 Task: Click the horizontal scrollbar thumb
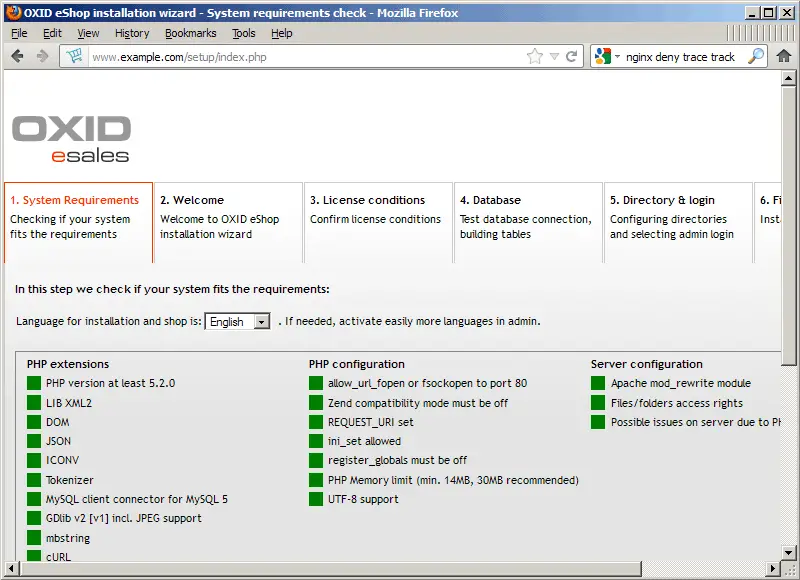pos(330,568)
